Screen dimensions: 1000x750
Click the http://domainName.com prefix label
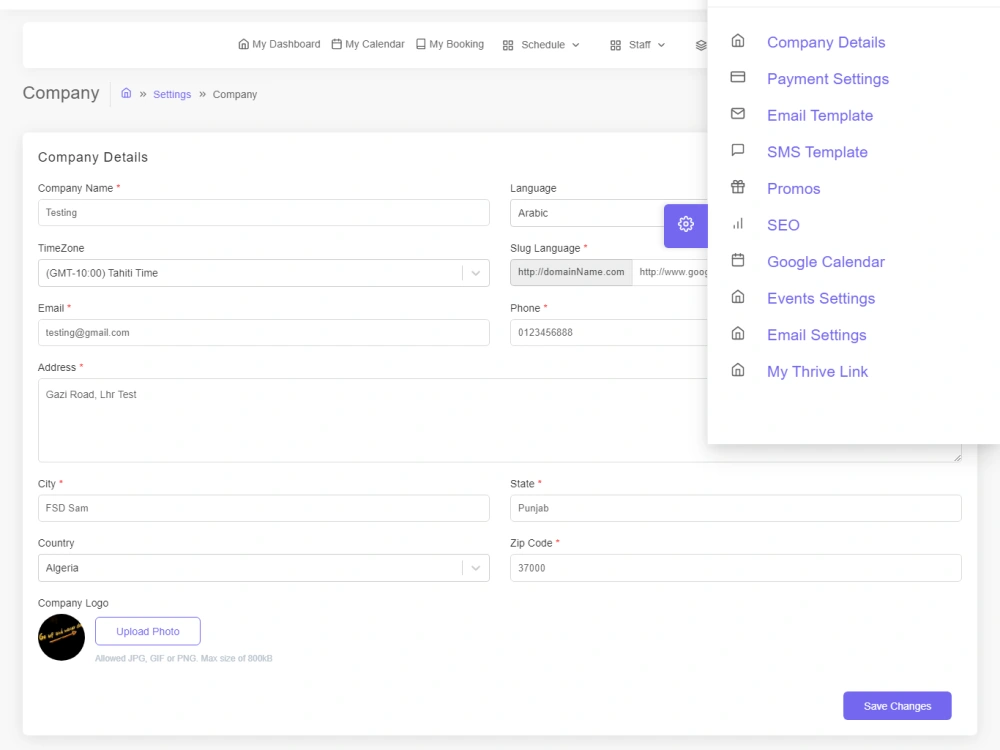click(571, 272)
